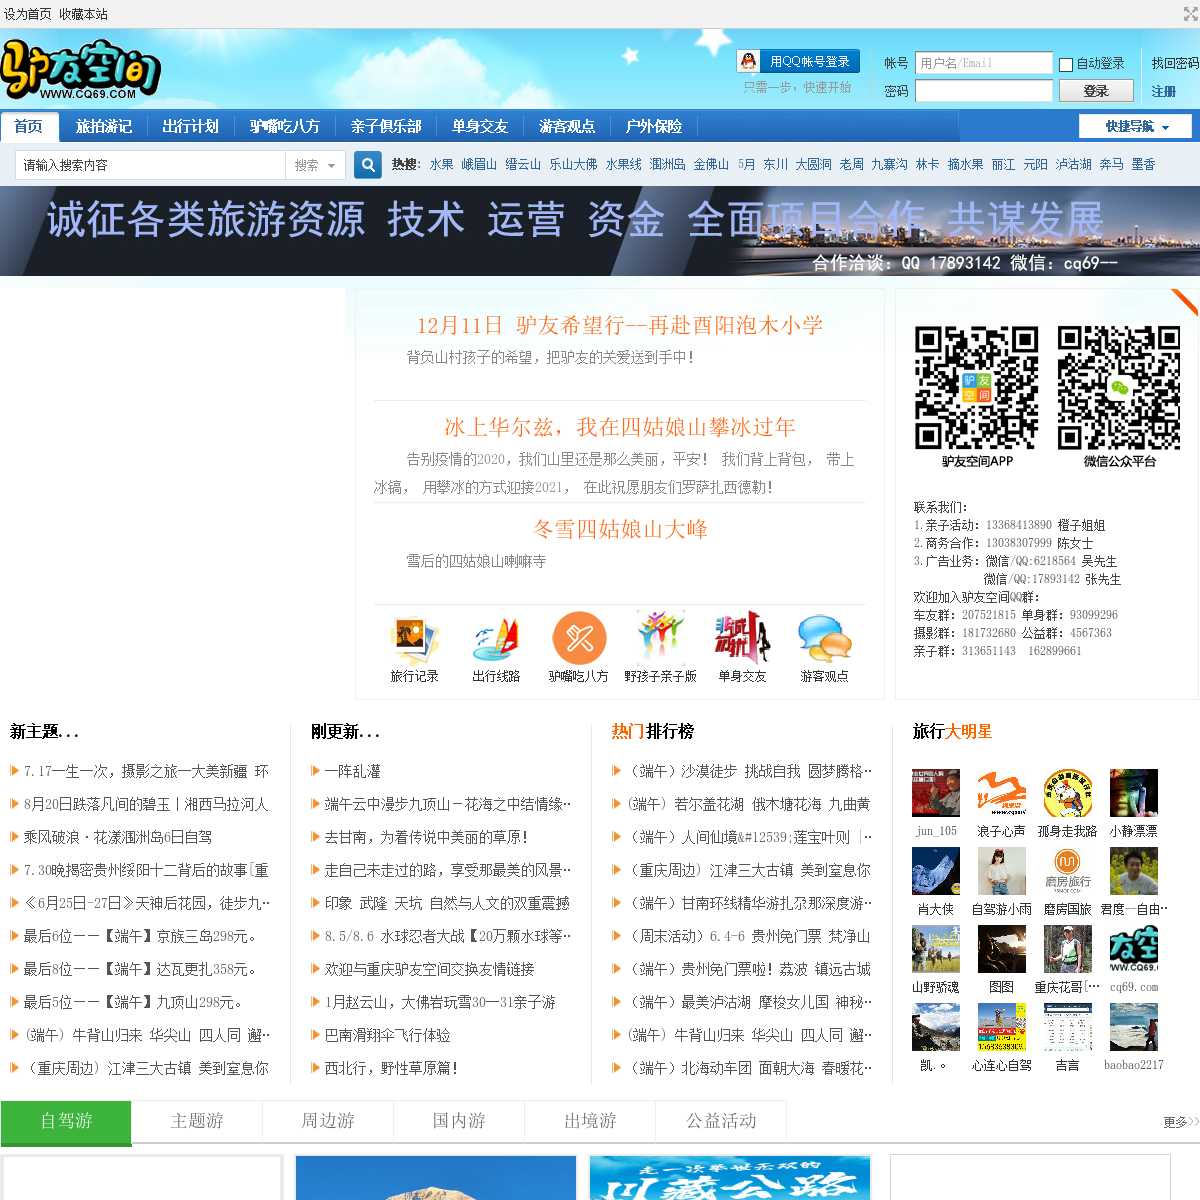Switch to the 出境游 tab

coord(590,1122)
